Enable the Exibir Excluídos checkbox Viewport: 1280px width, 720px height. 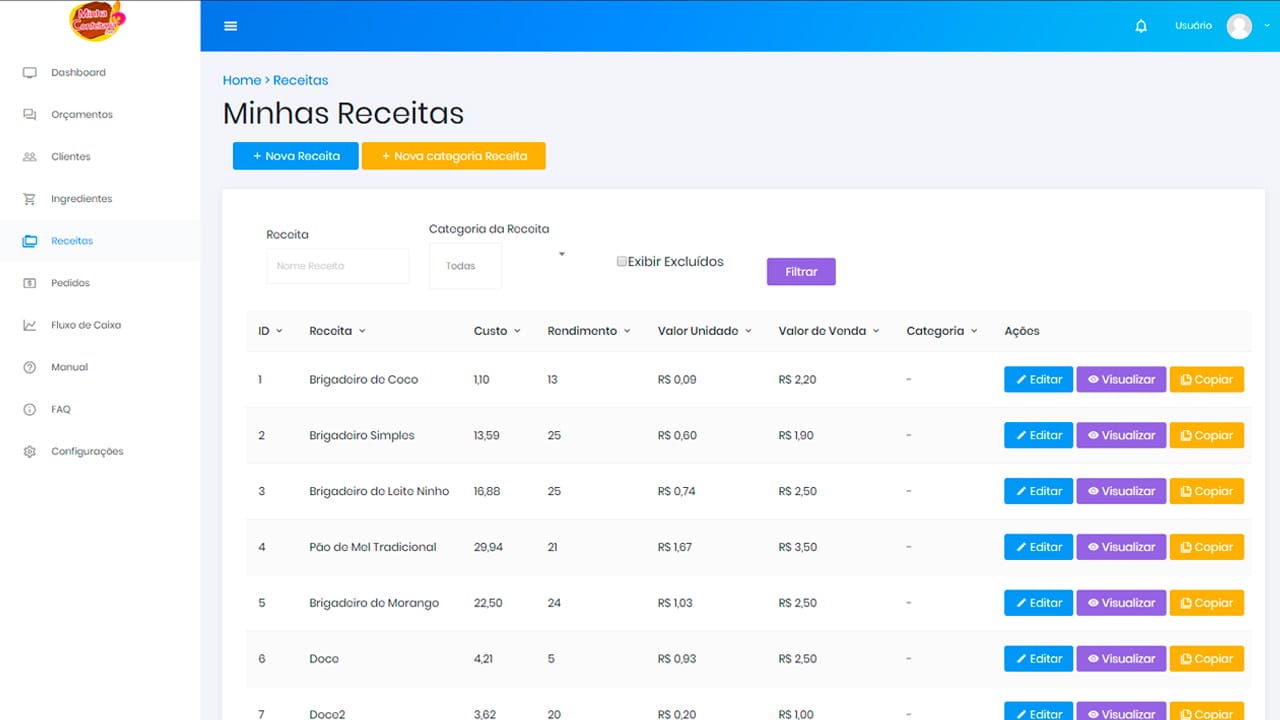622,261
